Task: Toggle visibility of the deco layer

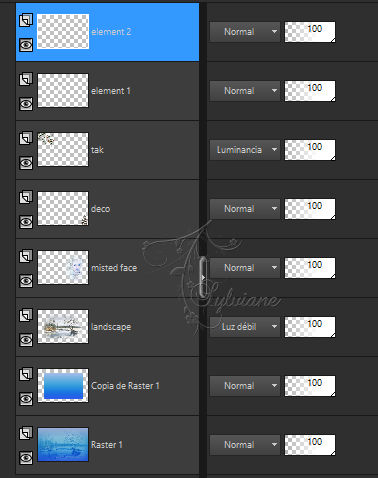Action: [26, 222]
